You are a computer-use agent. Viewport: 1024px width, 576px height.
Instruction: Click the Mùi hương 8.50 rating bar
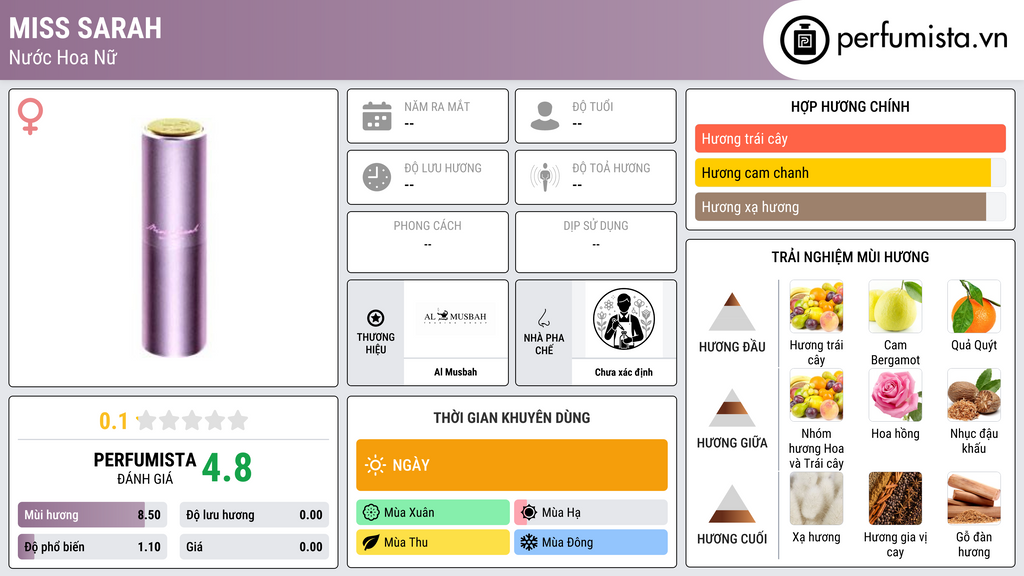pyautogui.click(x=92, y=515)
